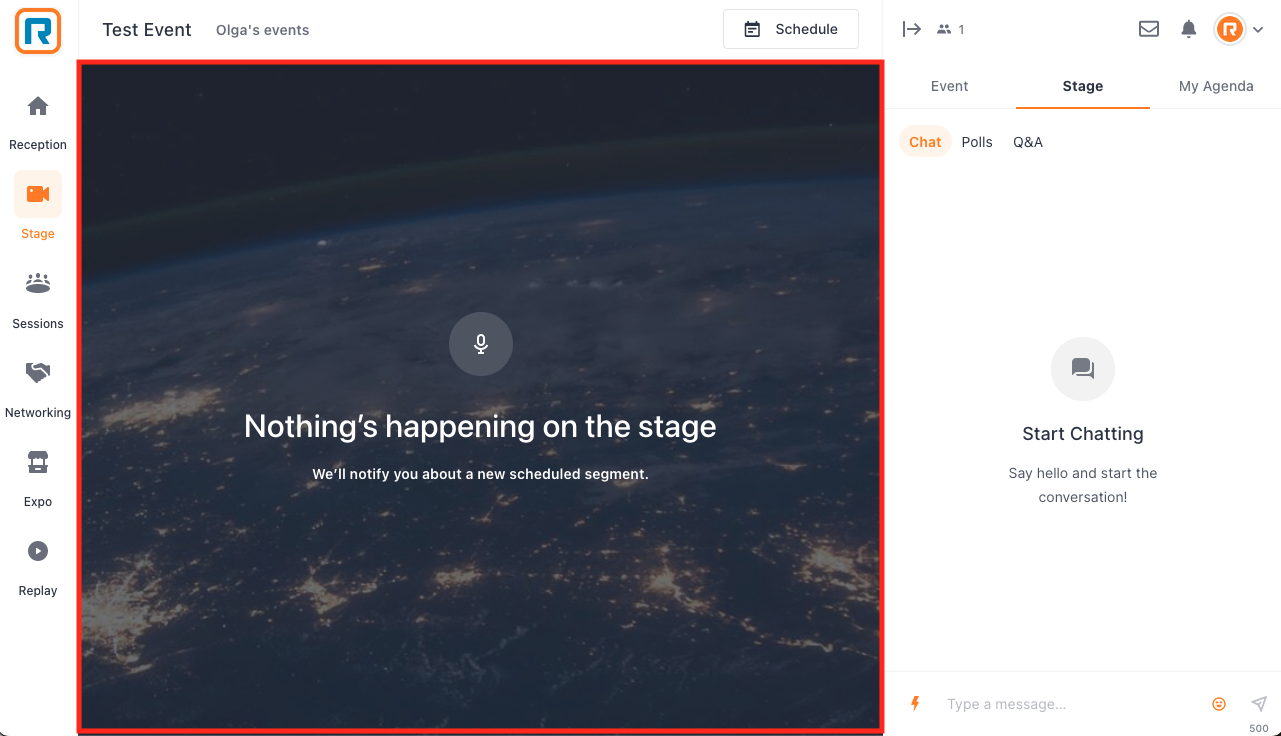
Task: Select the Stage tab in the side panel
Action: pyautogui.click(x=1082, y=86)
